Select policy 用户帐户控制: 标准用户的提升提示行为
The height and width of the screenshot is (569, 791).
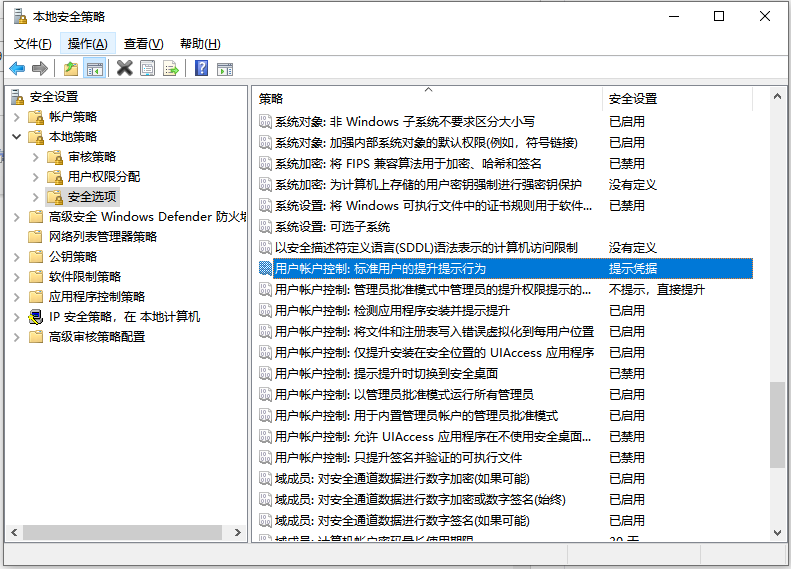click(x=505, y=268)
